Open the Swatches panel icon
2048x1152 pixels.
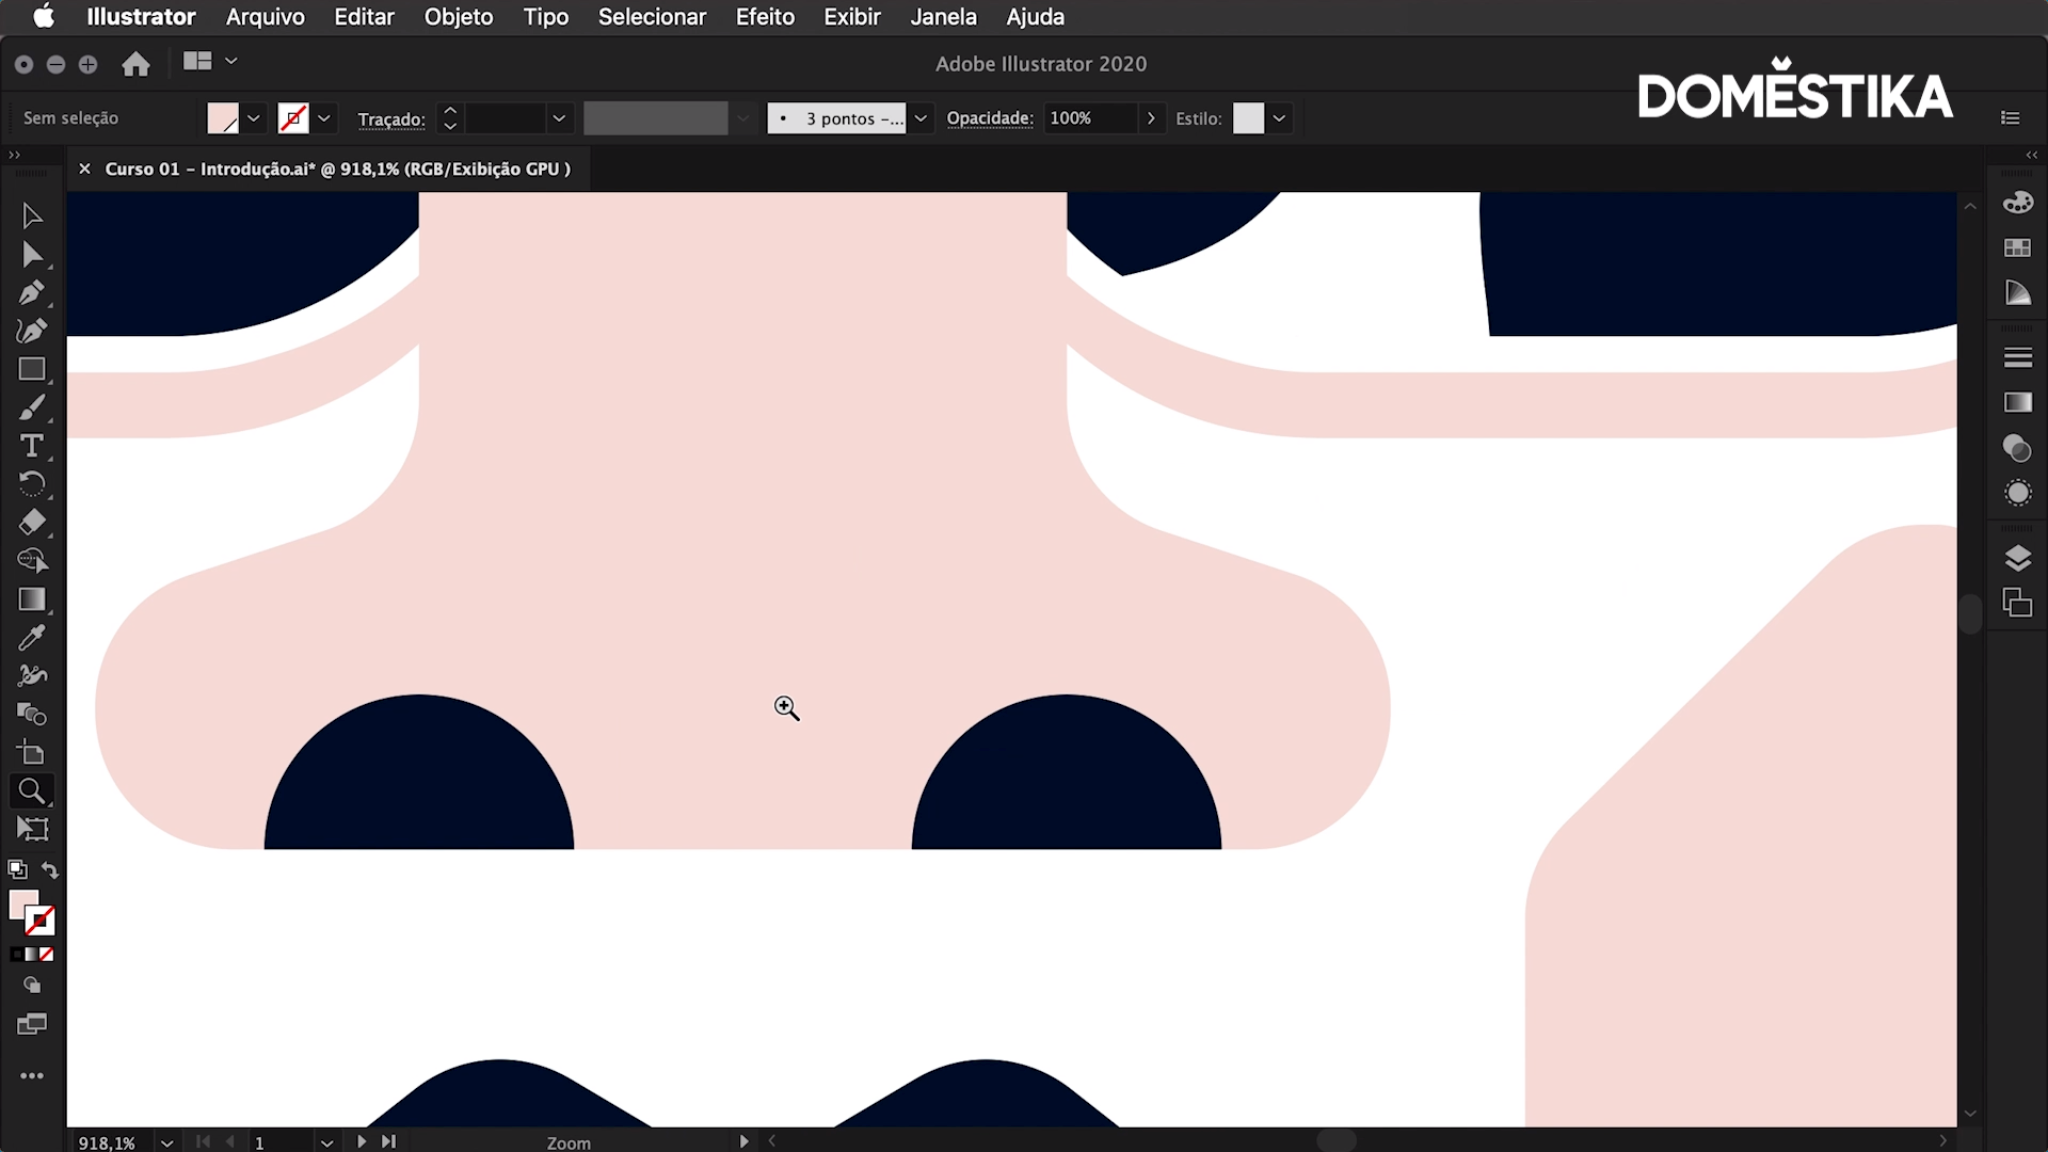(2017, 248)
